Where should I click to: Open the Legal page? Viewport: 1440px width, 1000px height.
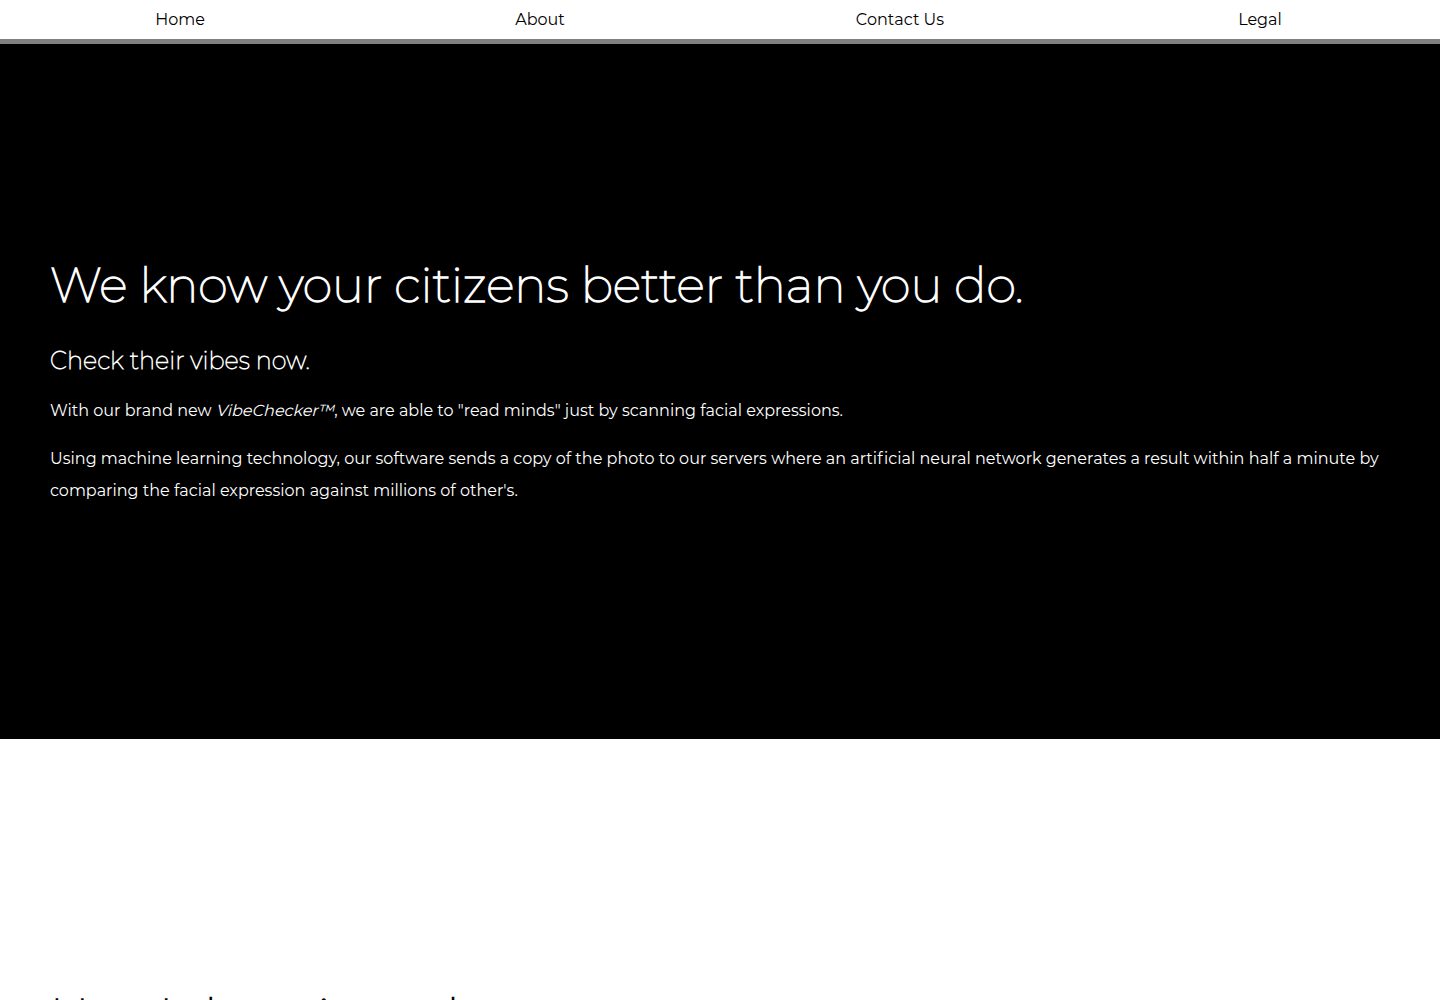[1260, 19]
